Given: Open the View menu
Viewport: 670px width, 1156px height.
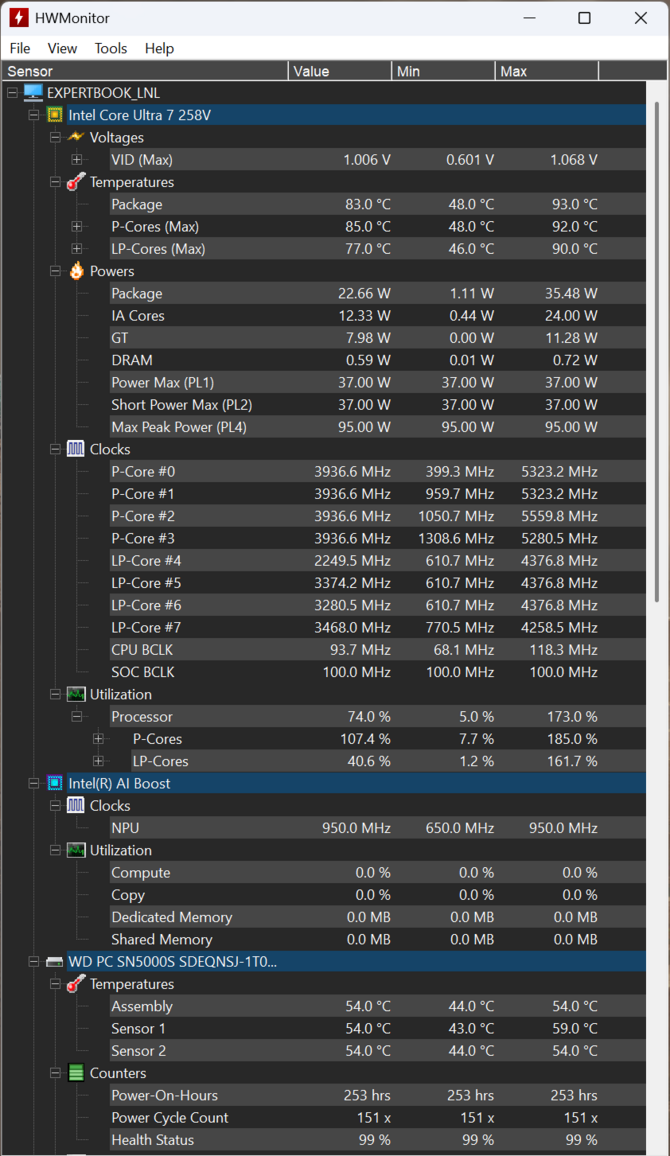Looking at the screenshot, I should [x=62, y=48].
